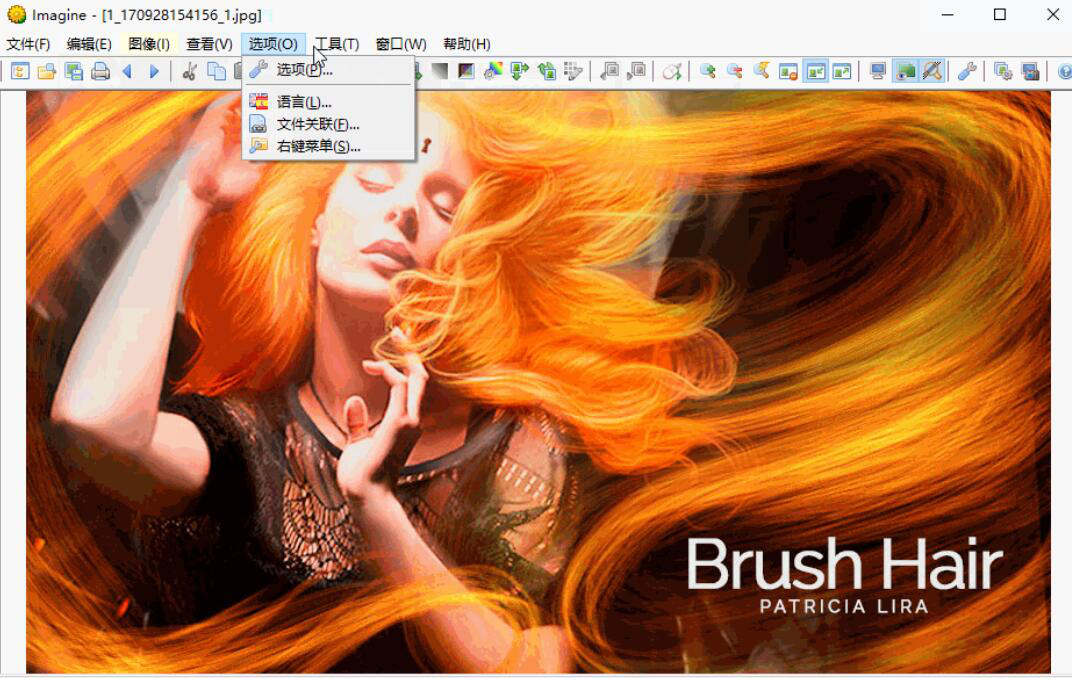Click the negative/invert colors icon
1072x678 pixels.
tap(466, 71)
